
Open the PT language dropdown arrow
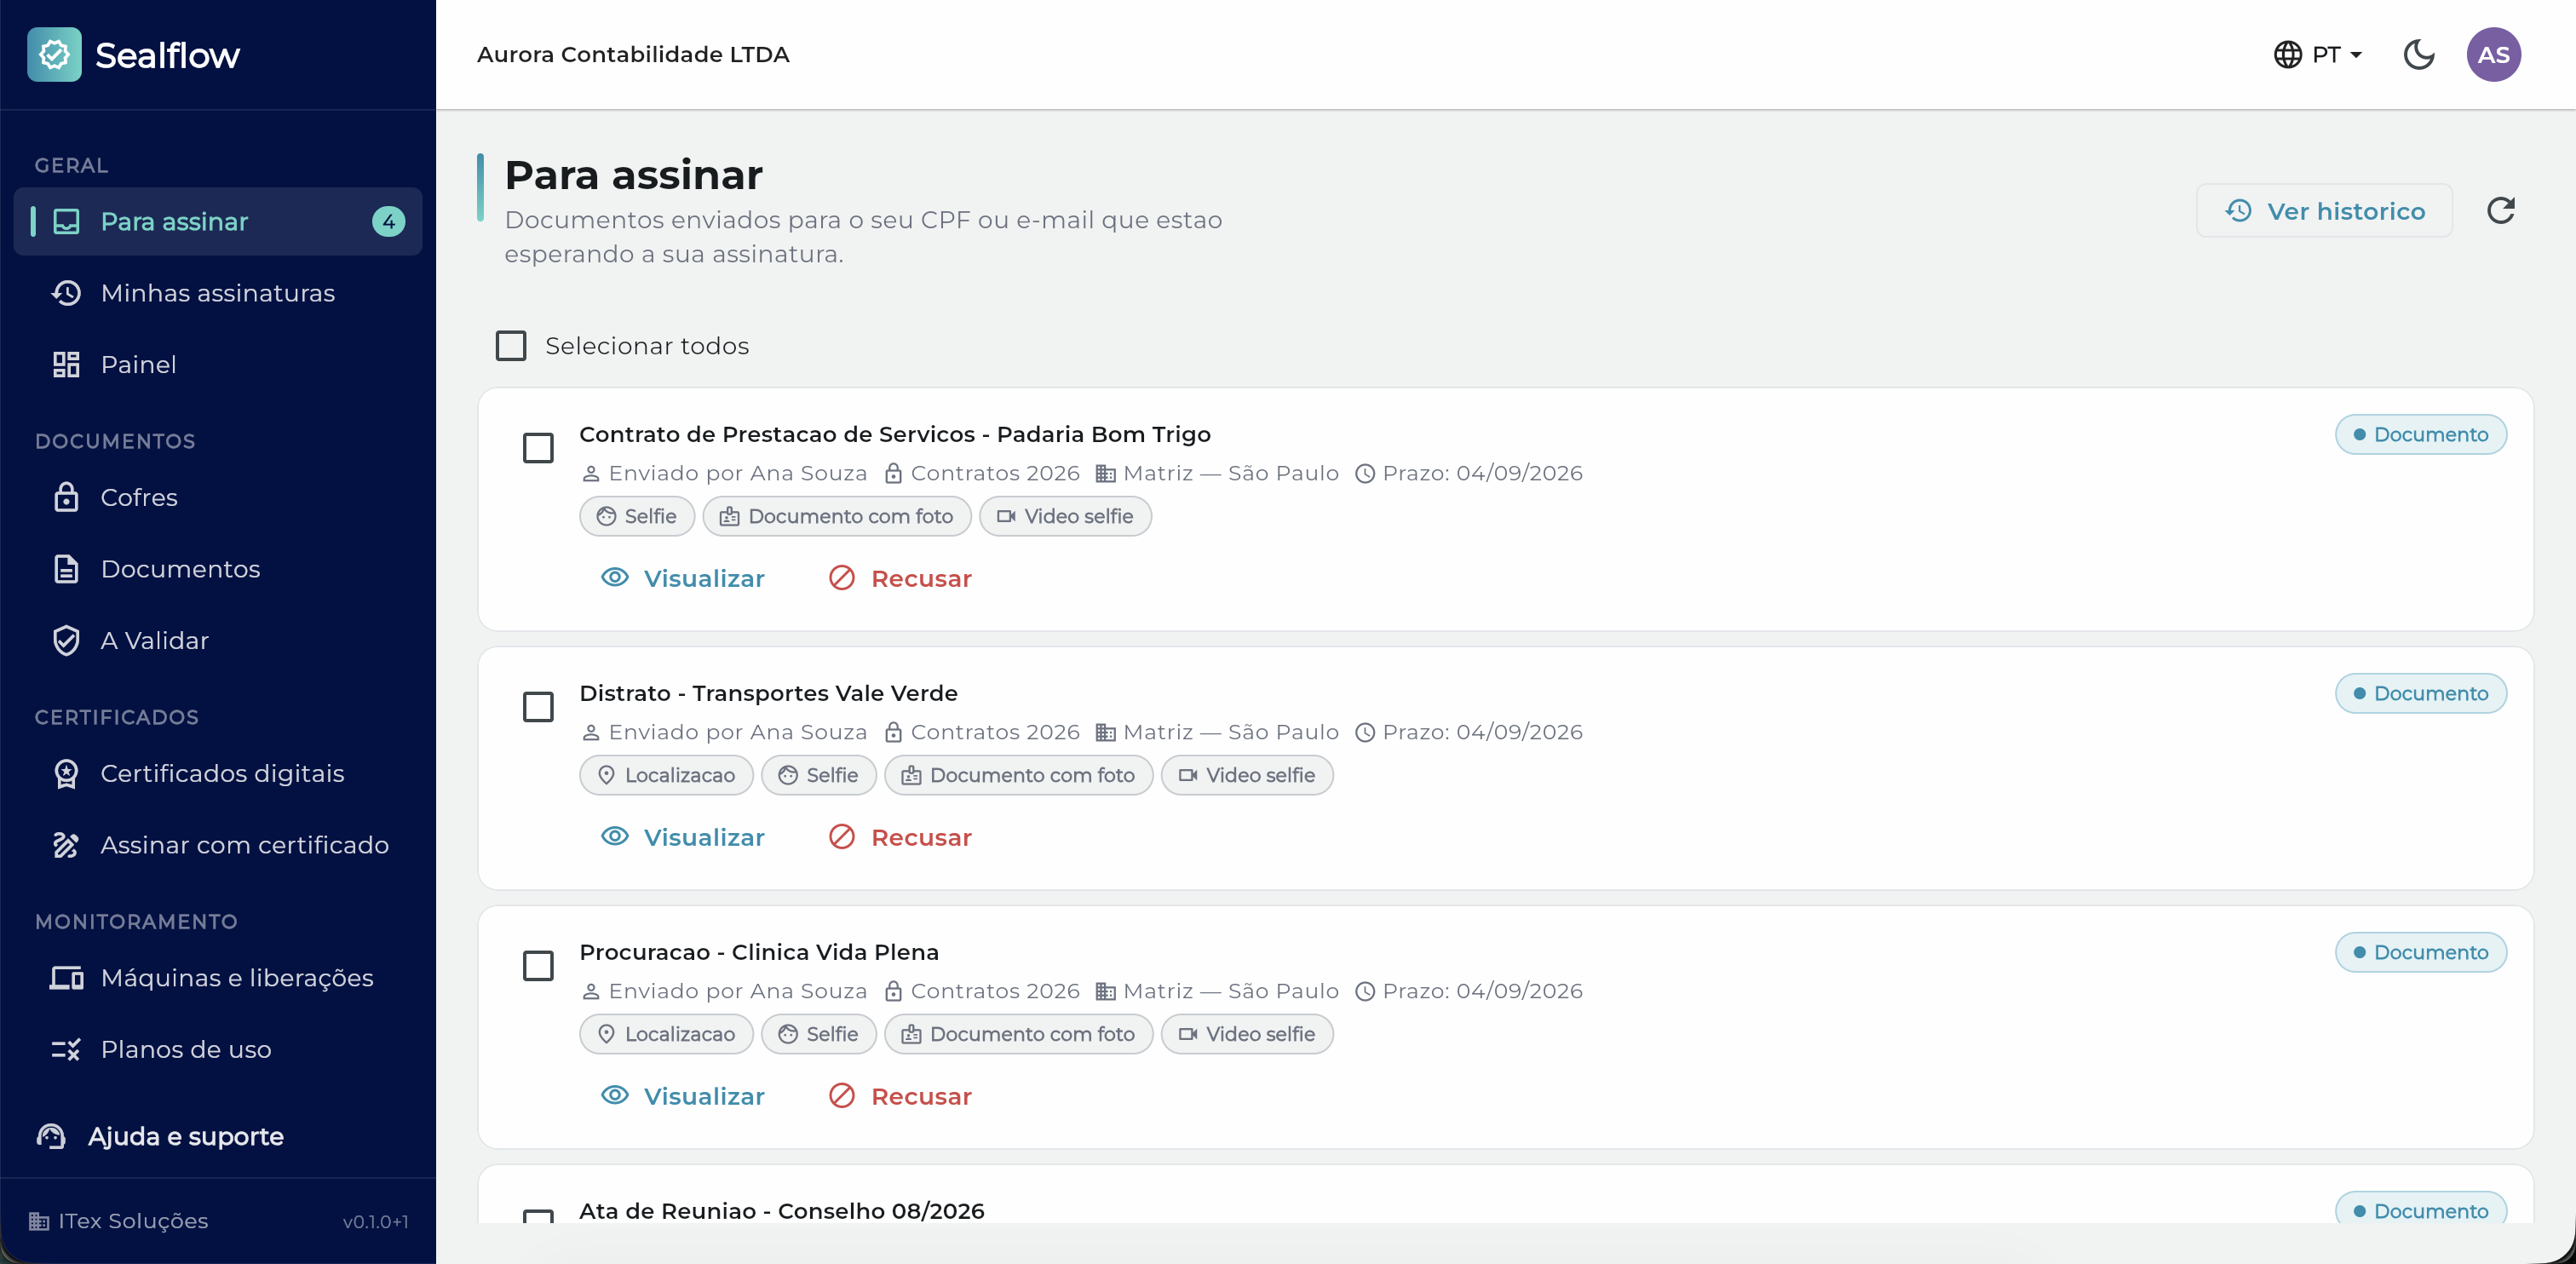tap(2355, 55)
